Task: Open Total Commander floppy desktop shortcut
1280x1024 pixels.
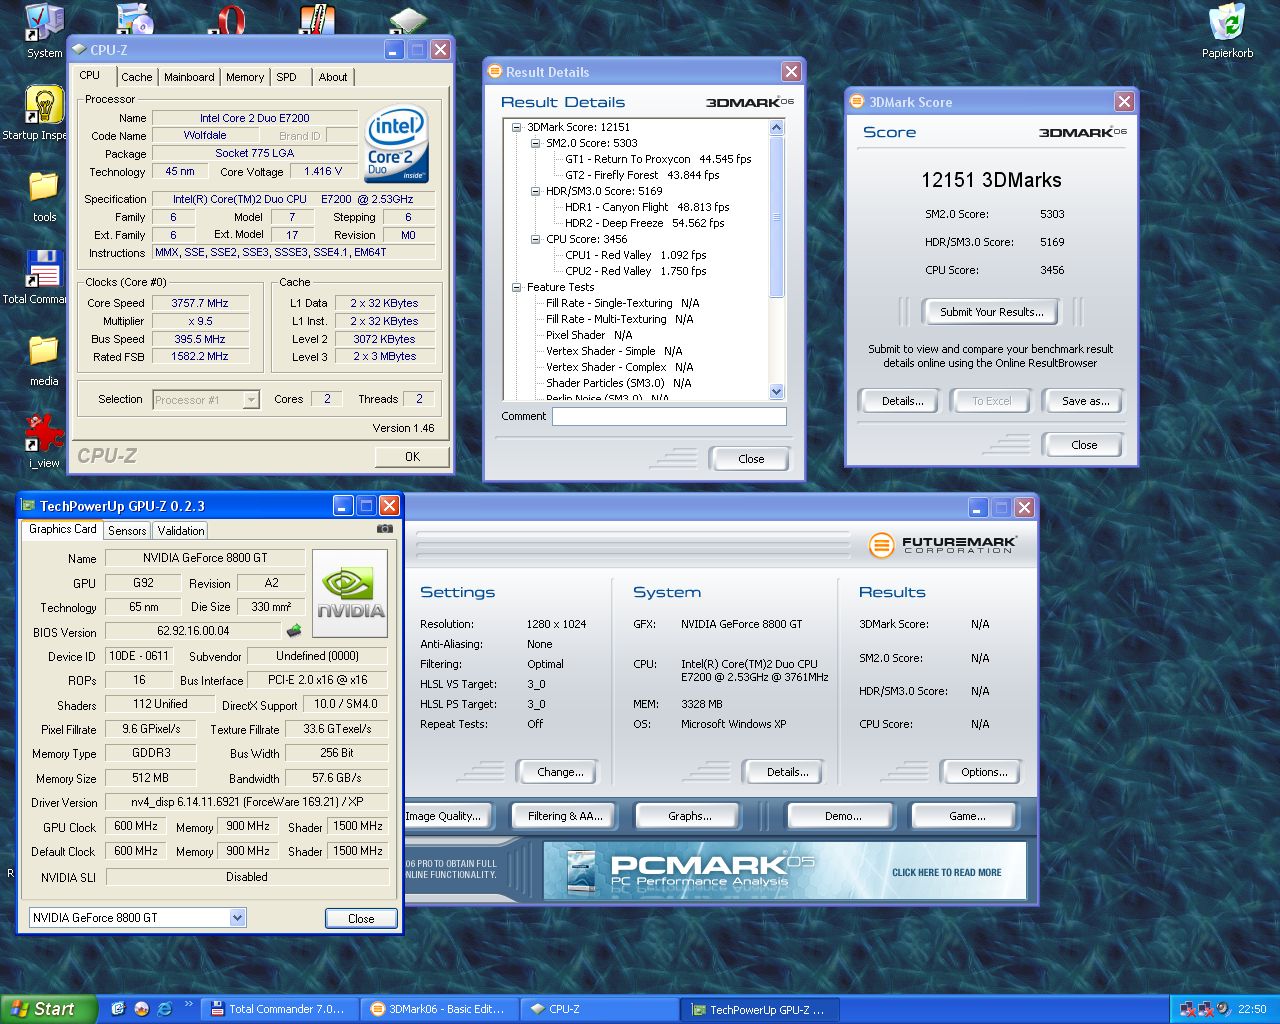Action: (44, 270)
